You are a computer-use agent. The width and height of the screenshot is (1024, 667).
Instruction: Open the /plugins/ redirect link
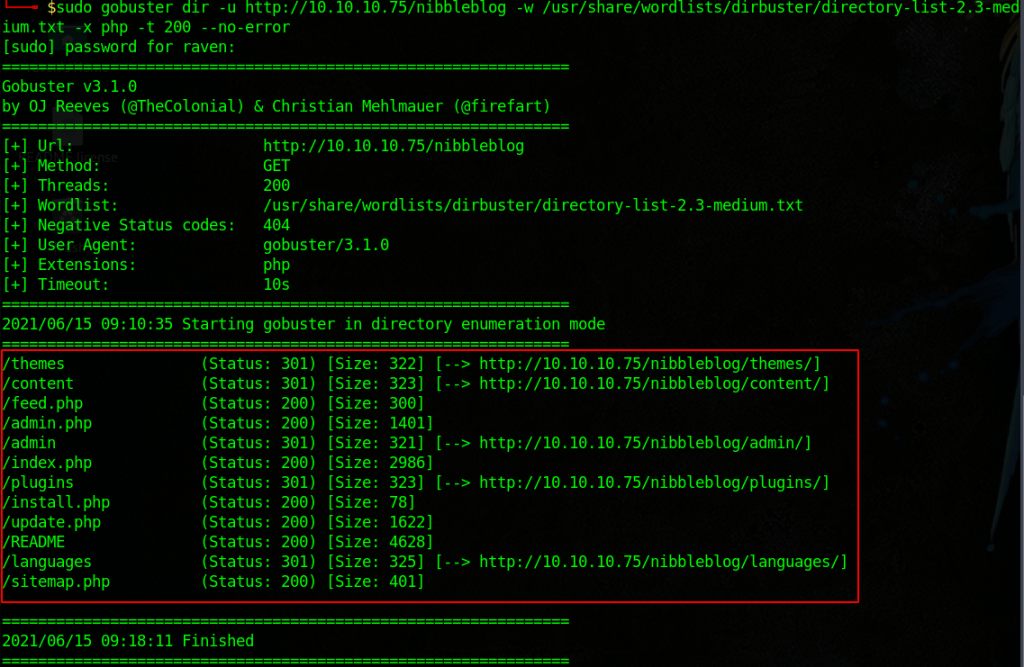[x=654, y=483]
